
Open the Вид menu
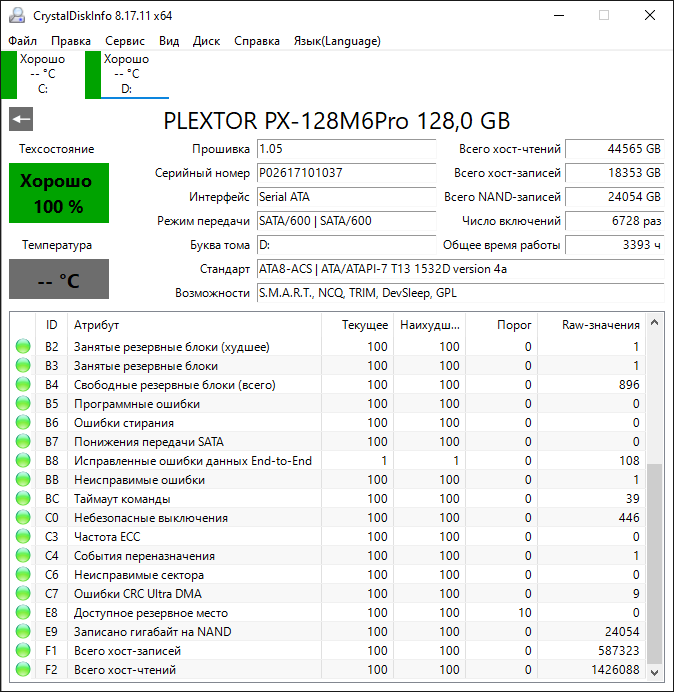coord(169,41)
